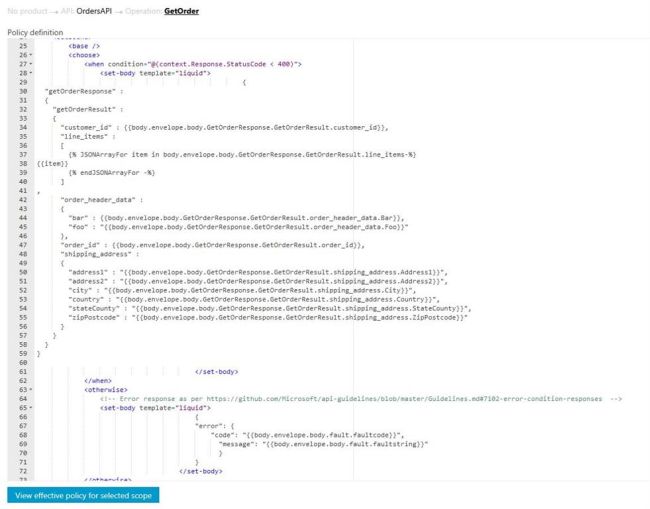Image resolution: width=650 pixels, height=509 pixels.
Task: Click View effective policy for selected scope
Action: [83, 495]
